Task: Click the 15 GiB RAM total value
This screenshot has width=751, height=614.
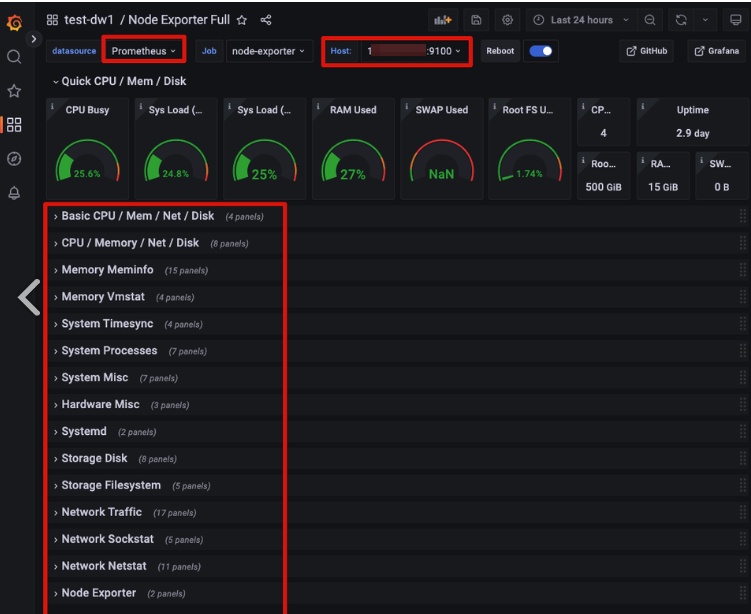Action: click(663, 187)
